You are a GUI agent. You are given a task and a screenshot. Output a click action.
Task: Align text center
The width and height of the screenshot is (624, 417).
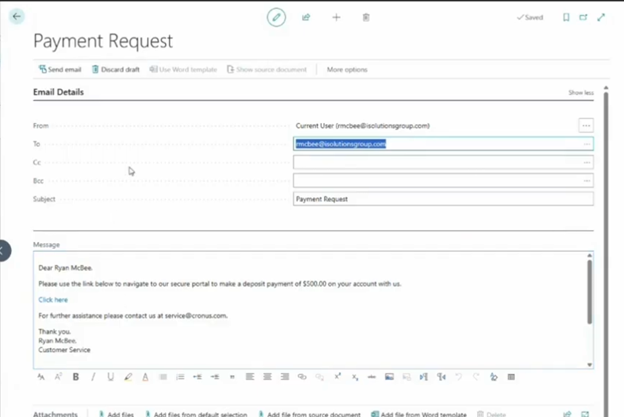(267, 377)
